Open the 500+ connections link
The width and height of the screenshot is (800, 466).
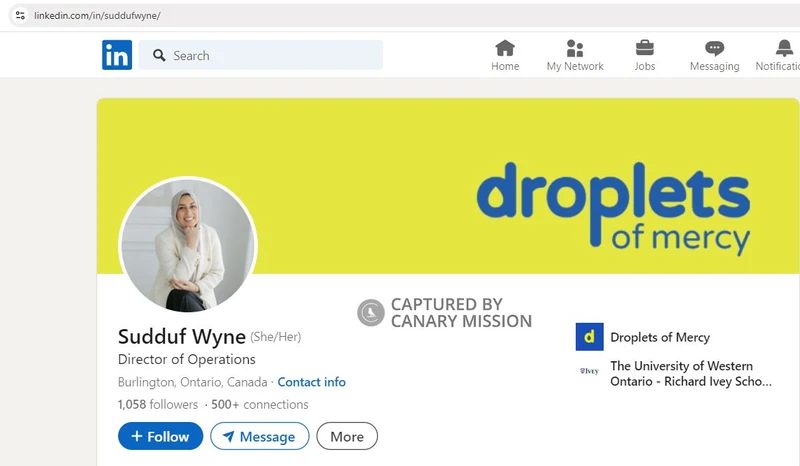click(x=260, y=404)
